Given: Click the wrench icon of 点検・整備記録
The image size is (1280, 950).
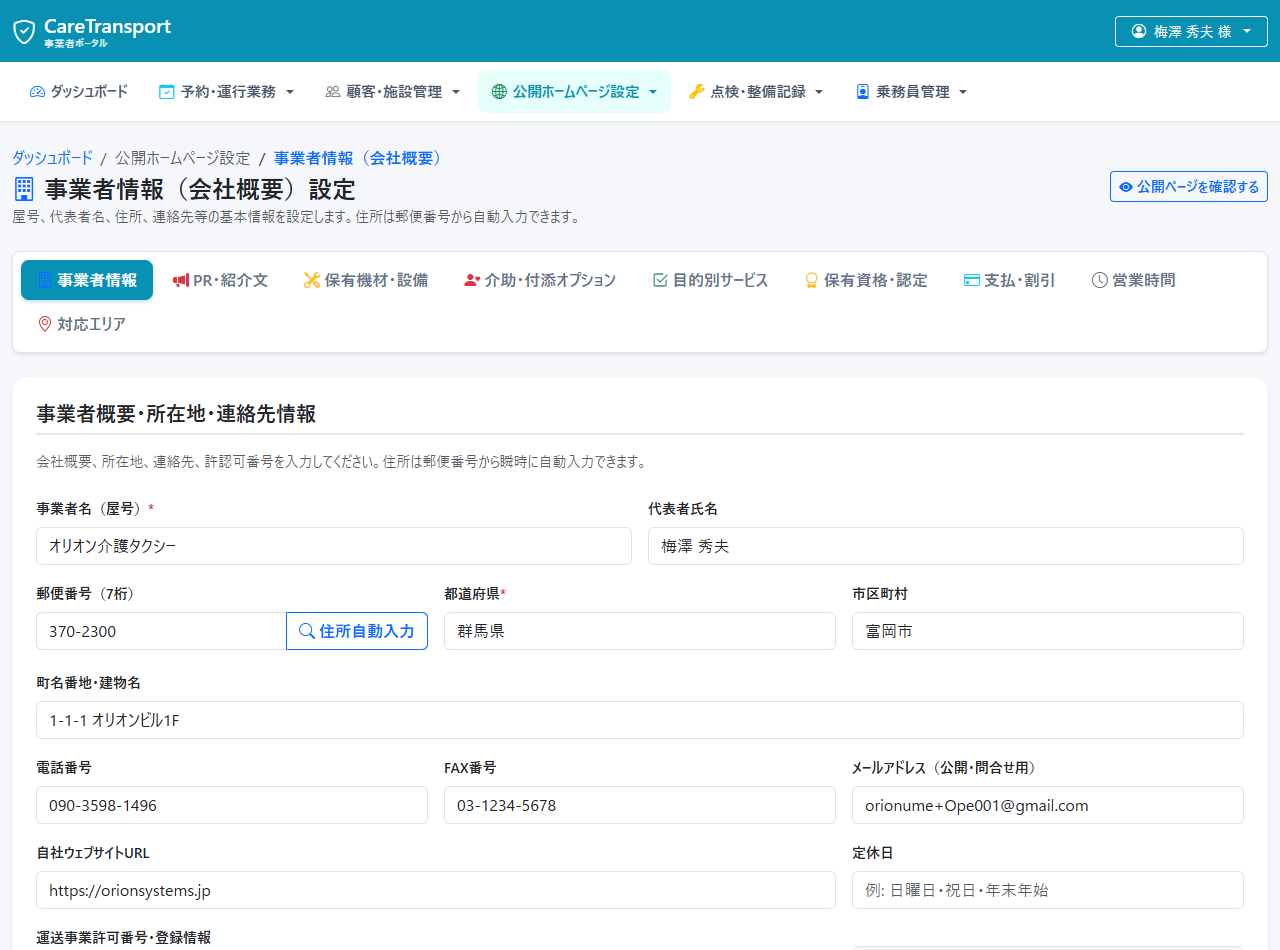Looking at the screenshot, I should point(697,92).
